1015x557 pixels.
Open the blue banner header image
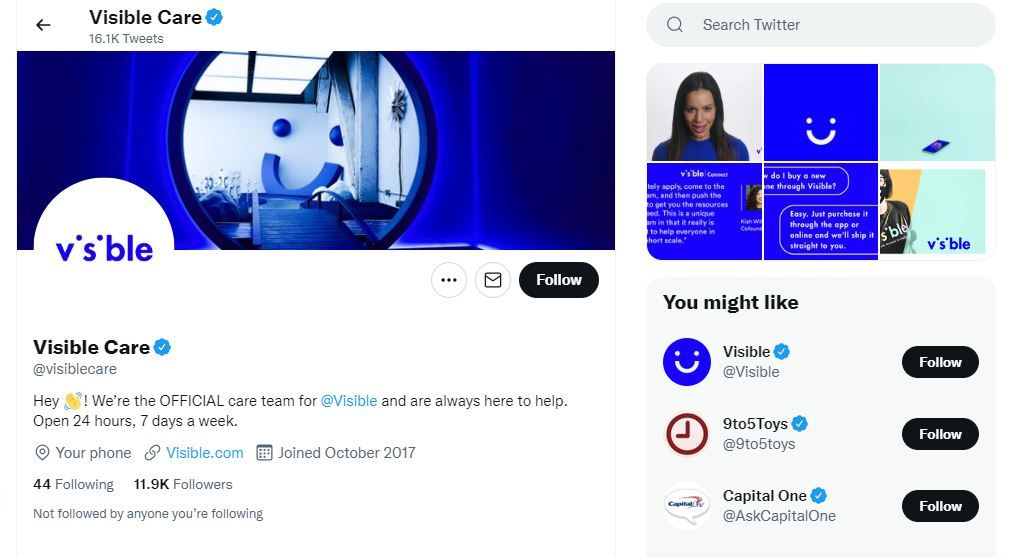click(x=316, y=150)
